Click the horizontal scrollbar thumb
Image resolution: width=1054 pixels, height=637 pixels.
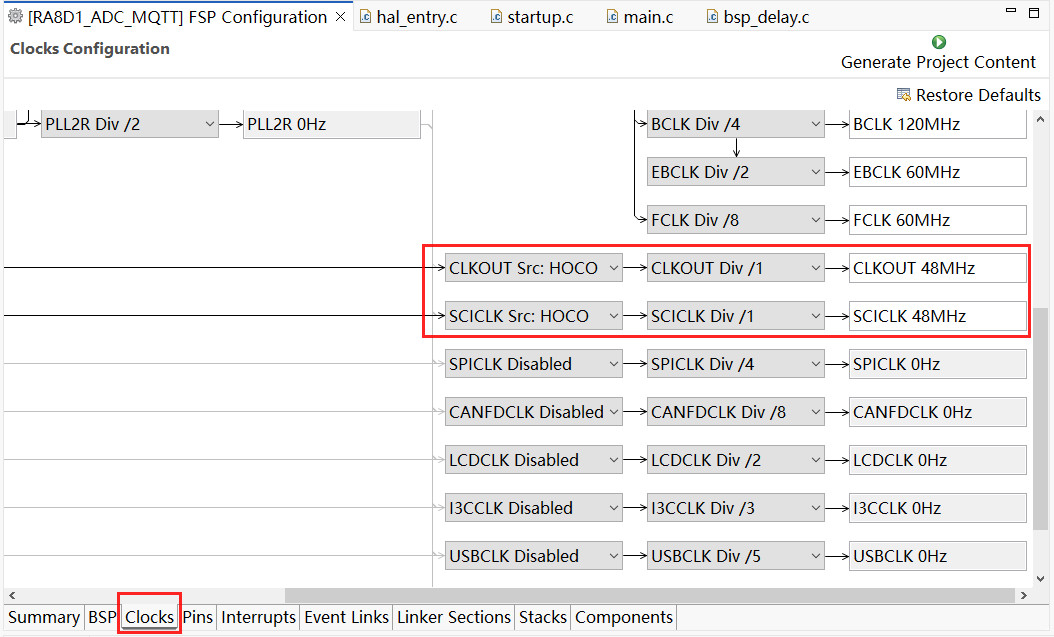pyautogui.click(x=649, y=595)
